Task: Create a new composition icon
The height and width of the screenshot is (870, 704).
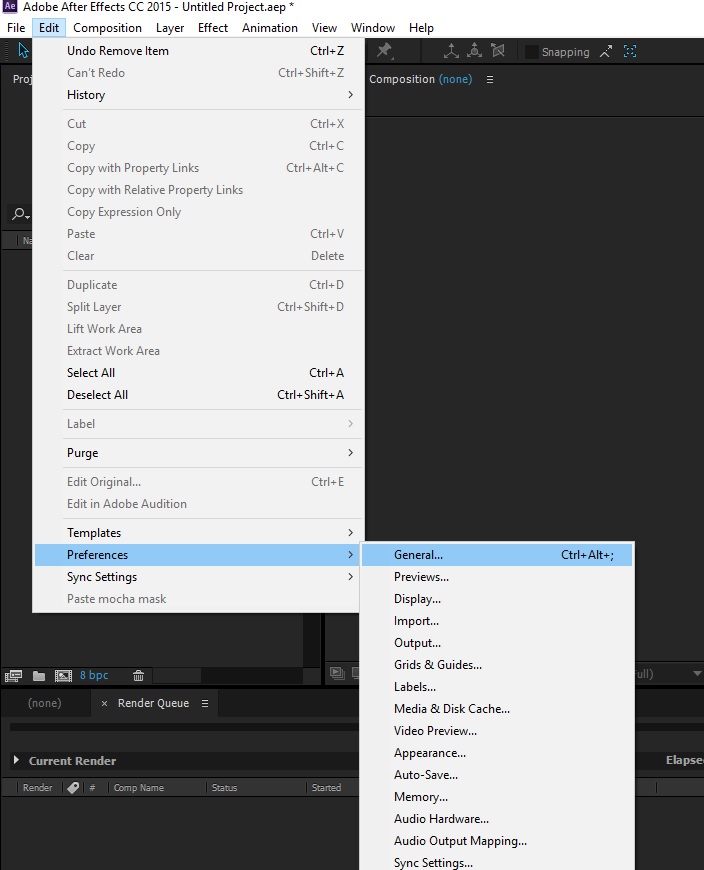Action: pyautogui.click(x=63, y=675)
